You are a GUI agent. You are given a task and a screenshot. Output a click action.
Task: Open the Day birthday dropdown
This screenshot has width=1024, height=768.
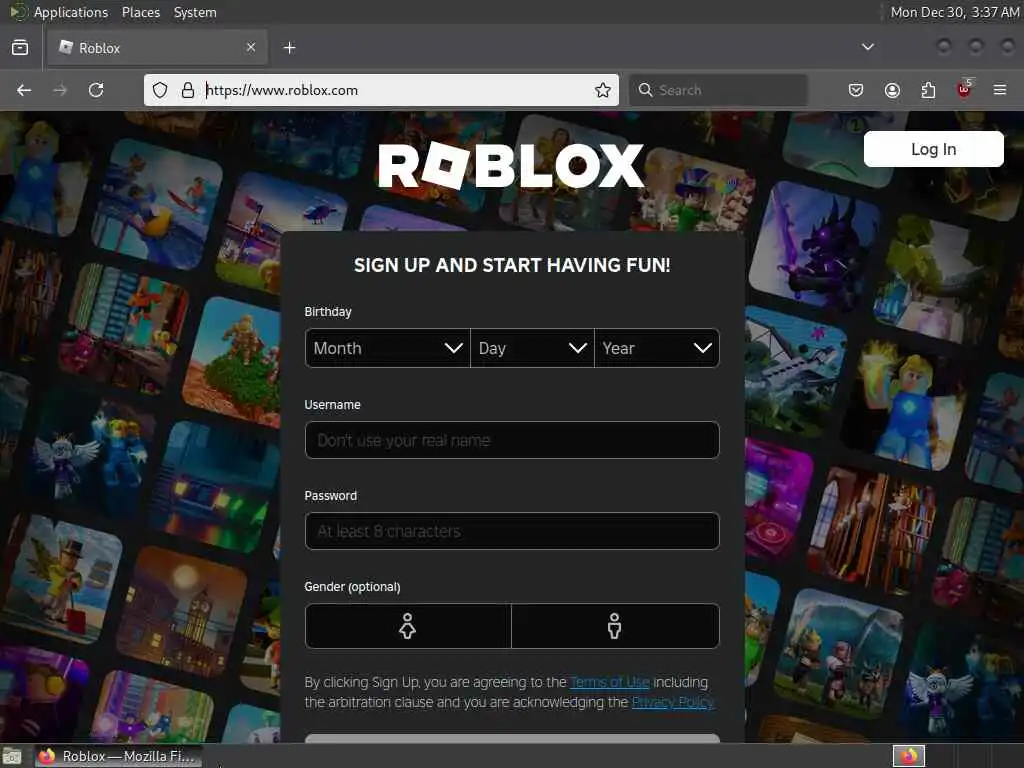tap(532, 348)
